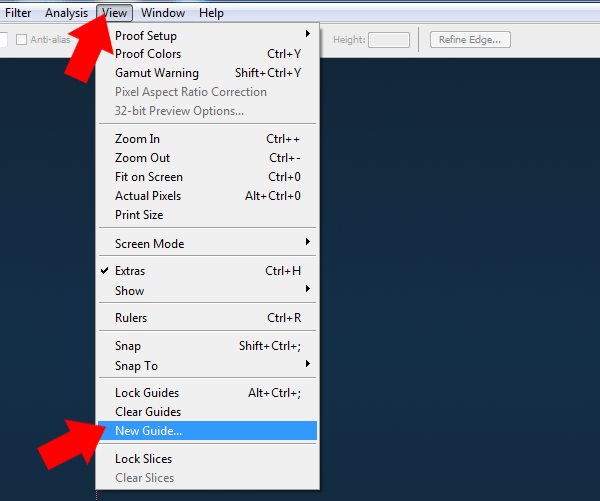The width and height of the screenshot is (600, 501).
Task: Select Lock Guides
Action: 208,393
